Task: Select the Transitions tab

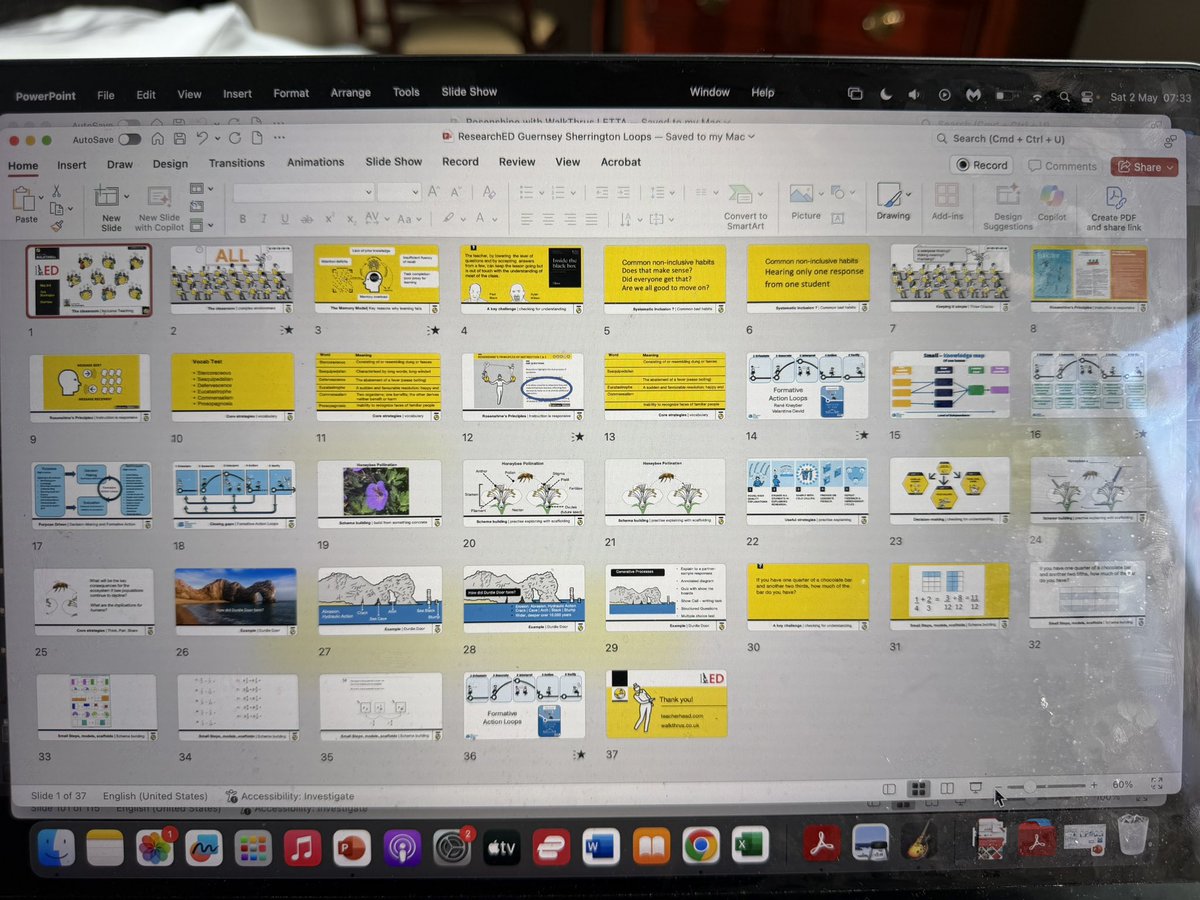Action: 237,163
